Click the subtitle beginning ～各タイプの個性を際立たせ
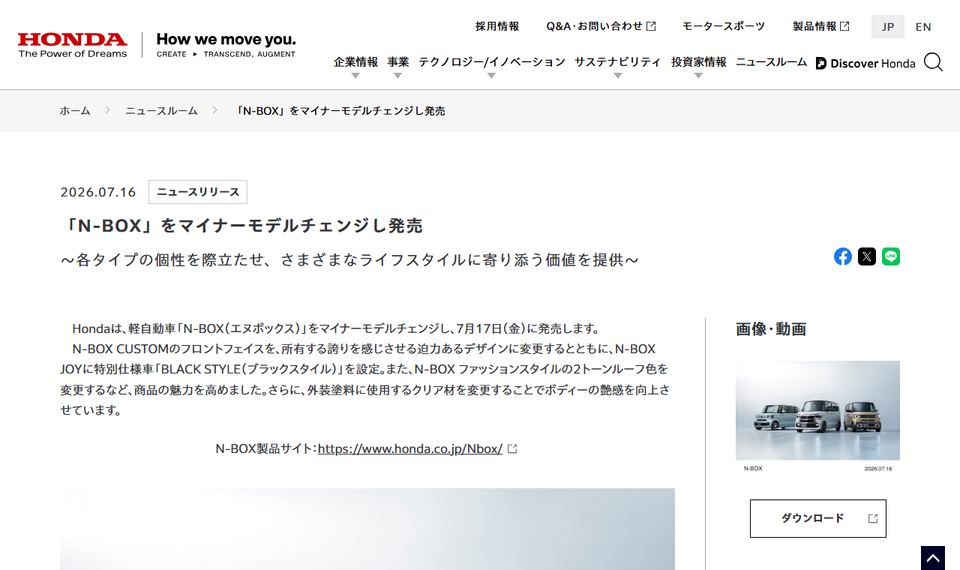The image size is (960, 570). point(350,260)
